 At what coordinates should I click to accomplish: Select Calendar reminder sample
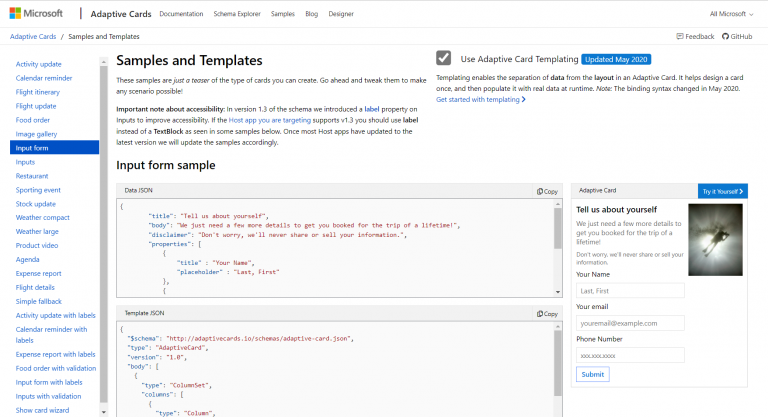point(44,78)
